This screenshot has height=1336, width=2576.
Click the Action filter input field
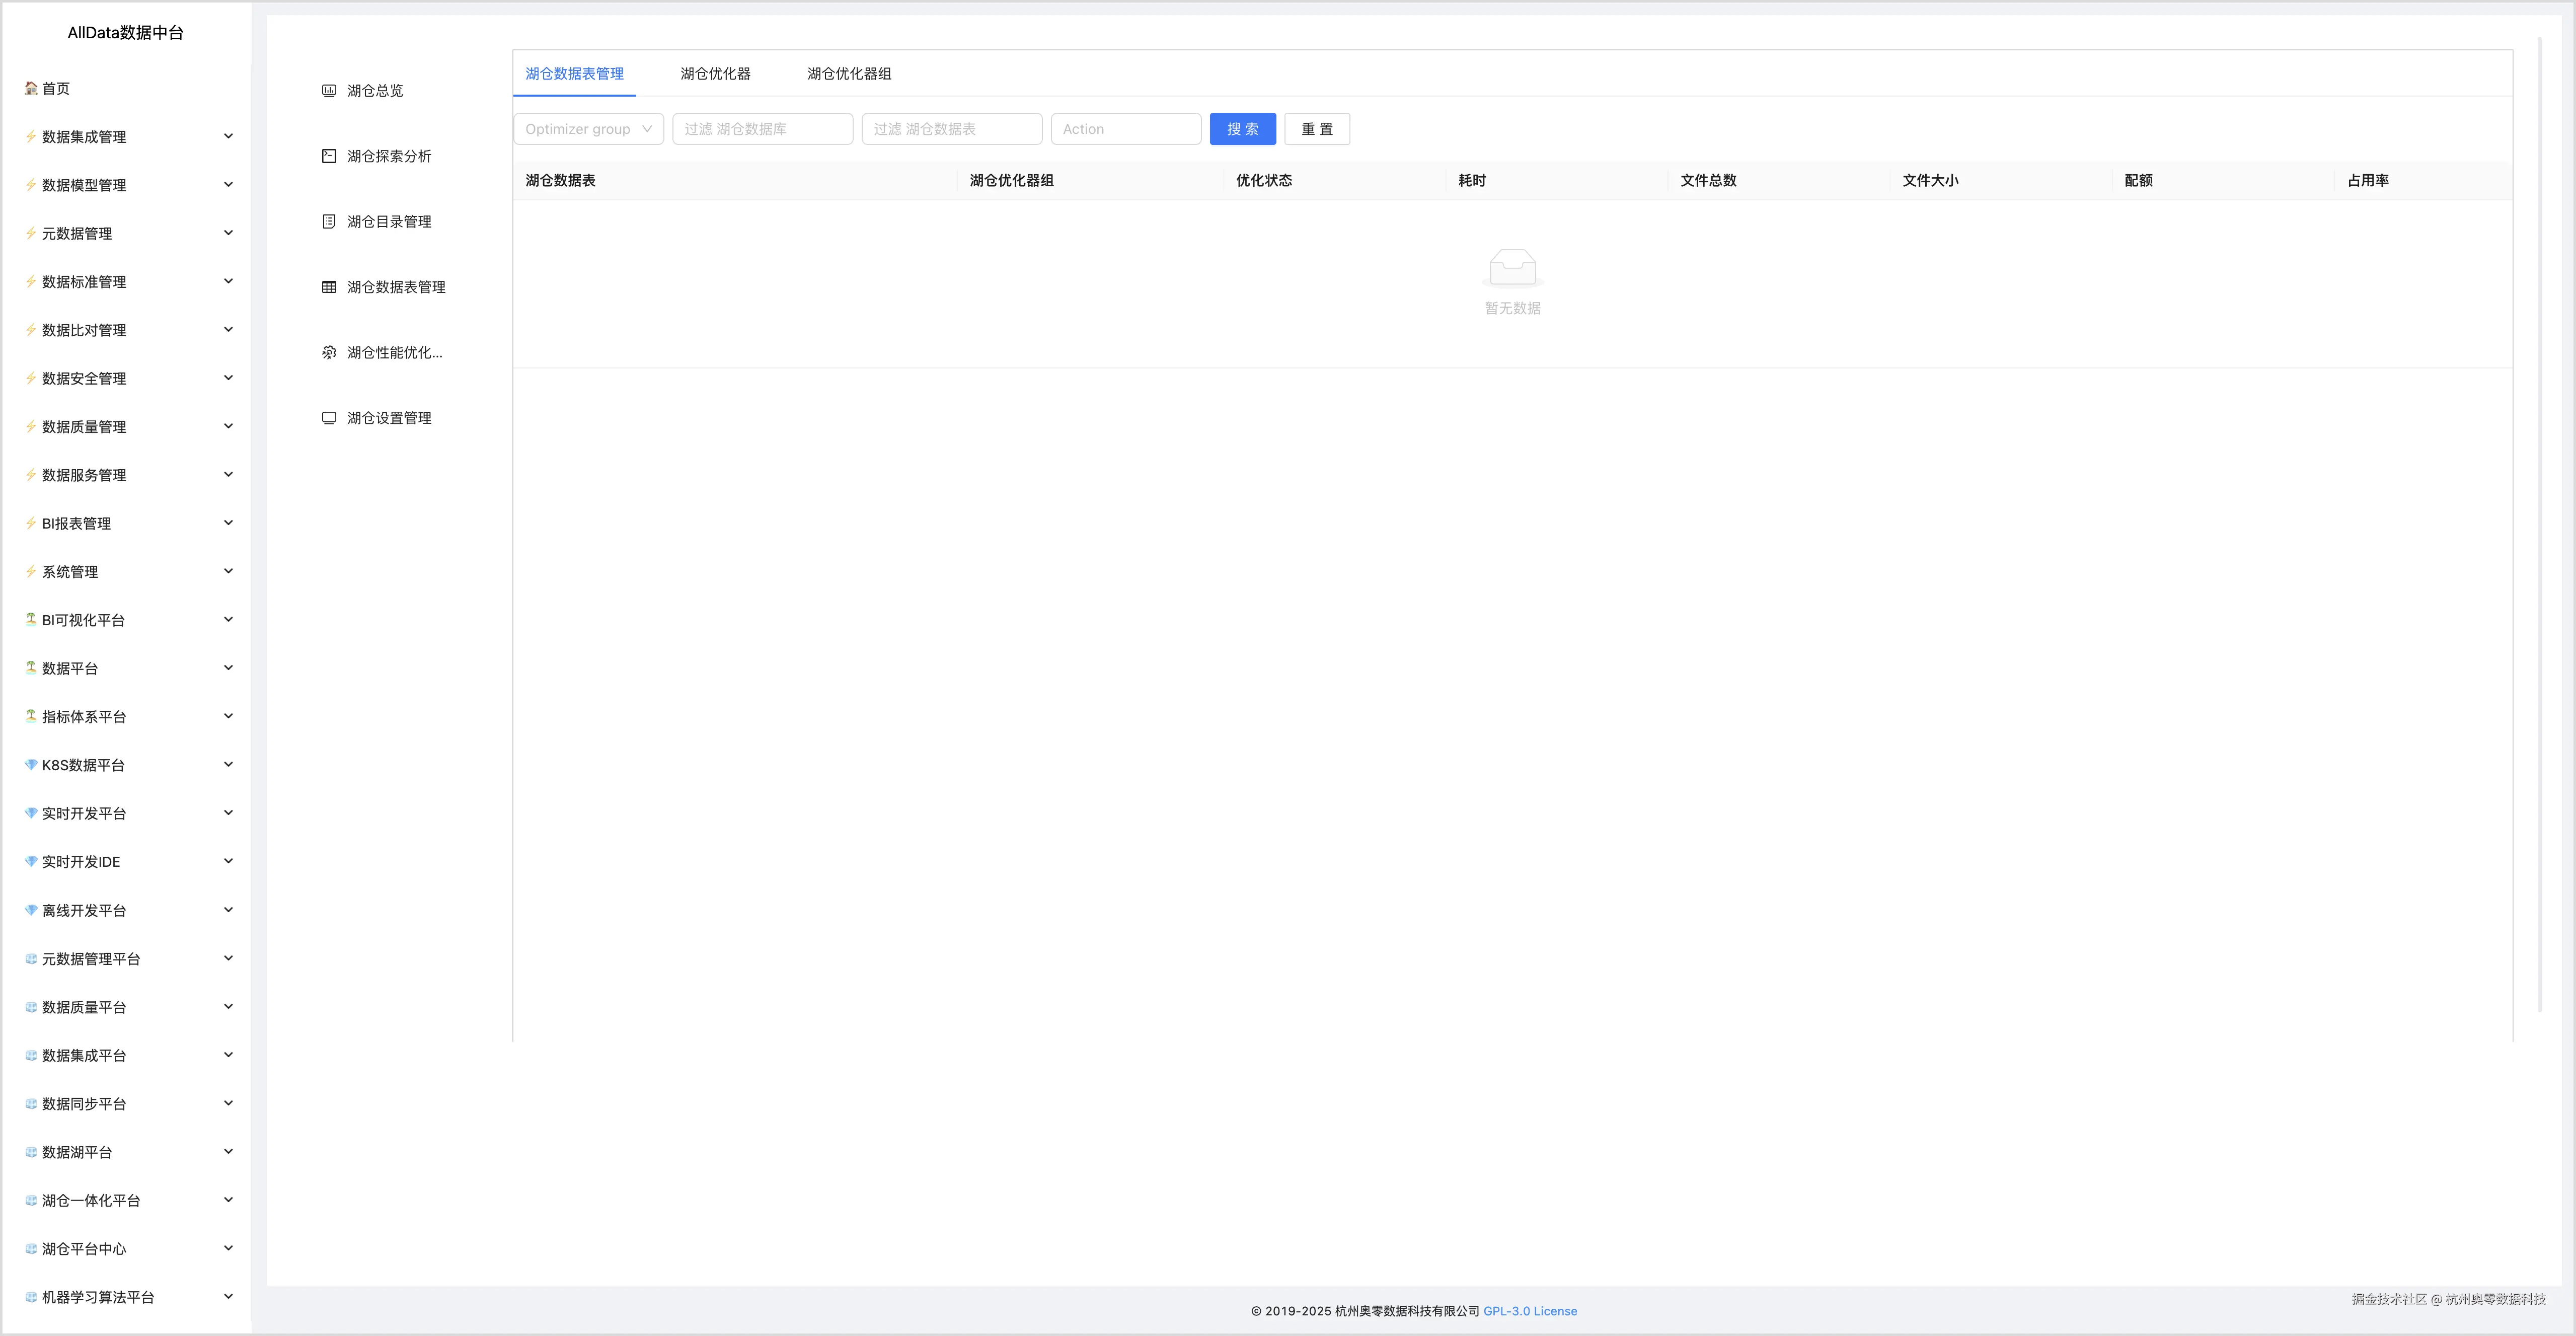pos(1125,129)
